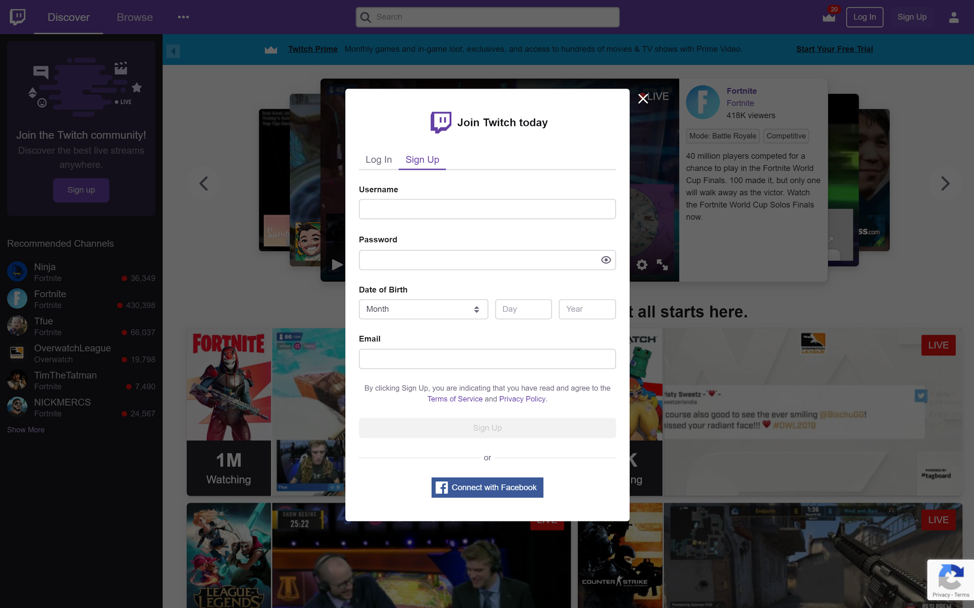Go to next carousel stream

click(945, 183)
